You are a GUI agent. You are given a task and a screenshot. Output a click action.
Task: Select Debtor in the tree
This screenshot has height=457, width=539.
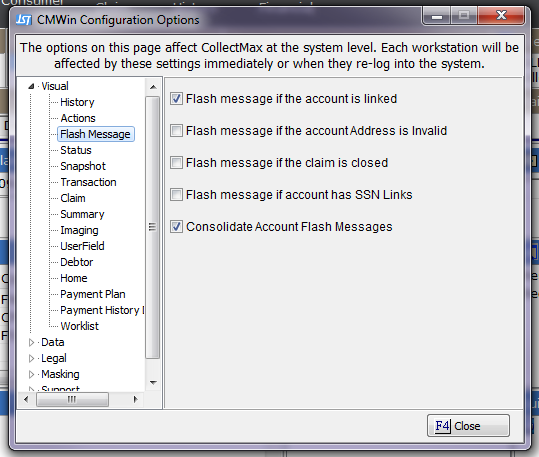76,262
